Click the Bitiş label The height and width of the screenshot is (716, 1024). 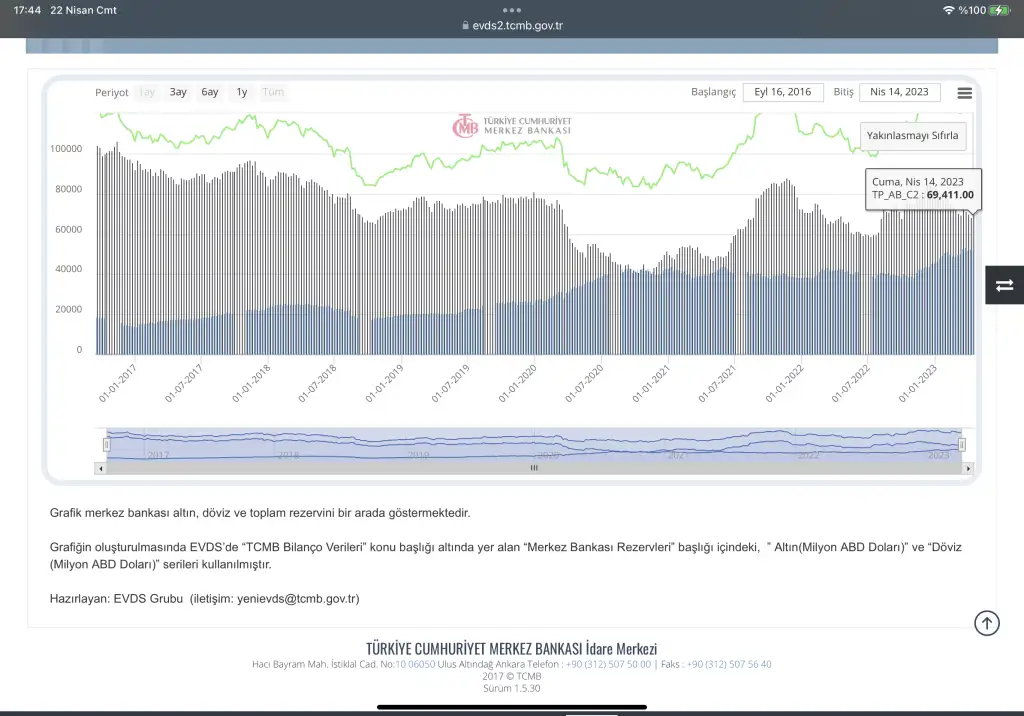click(x=843, y=92)
